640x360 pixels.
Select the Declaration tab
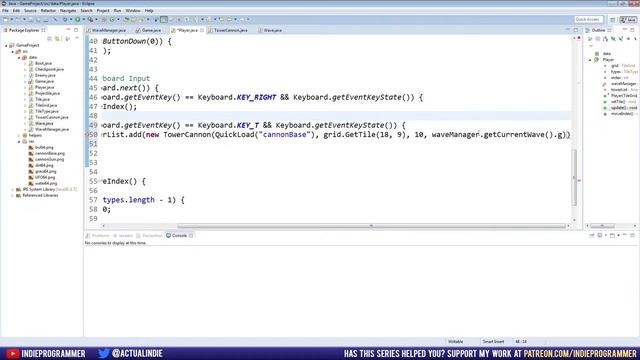[150, 236]
